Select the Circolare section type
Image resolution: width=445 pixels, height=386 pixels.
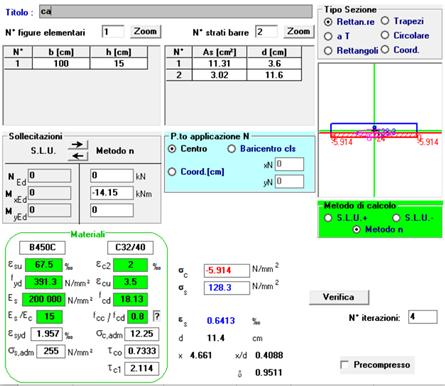click(405, 35)
